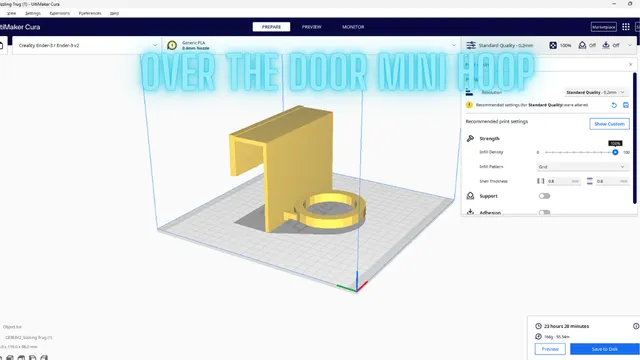Screen dimensions: 640x360
Task: Close the print settings panel
Action: pyautogui.click(x=631, y=64)
